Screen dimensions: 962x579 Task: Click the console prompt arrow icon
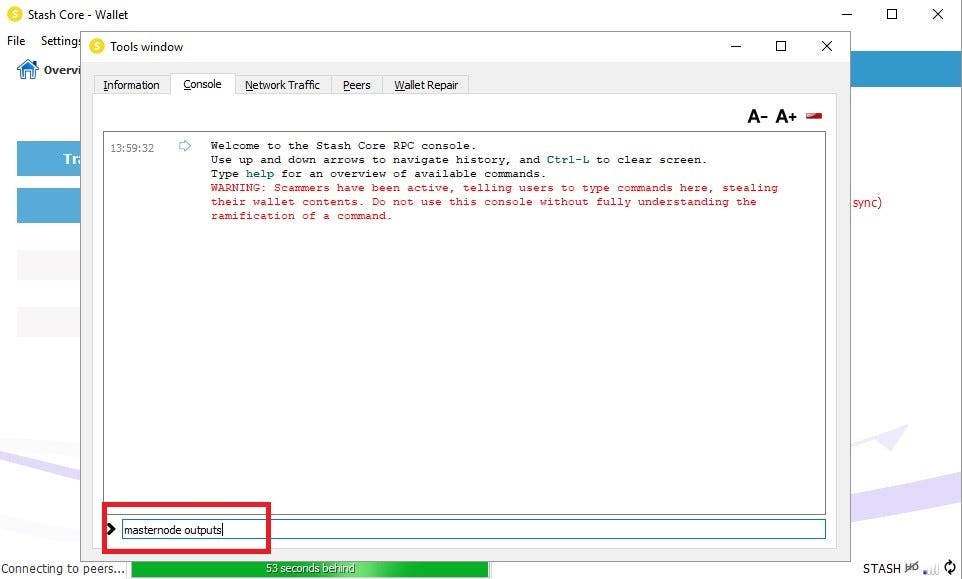[x=111, y=529]
